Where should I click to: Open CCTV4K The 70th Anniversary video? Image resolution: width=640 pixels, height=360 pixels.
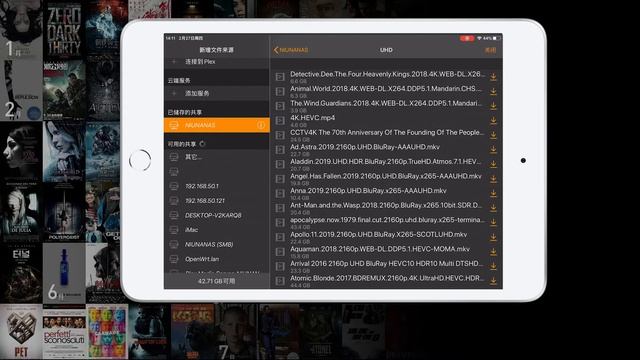[x=387, y=133]
